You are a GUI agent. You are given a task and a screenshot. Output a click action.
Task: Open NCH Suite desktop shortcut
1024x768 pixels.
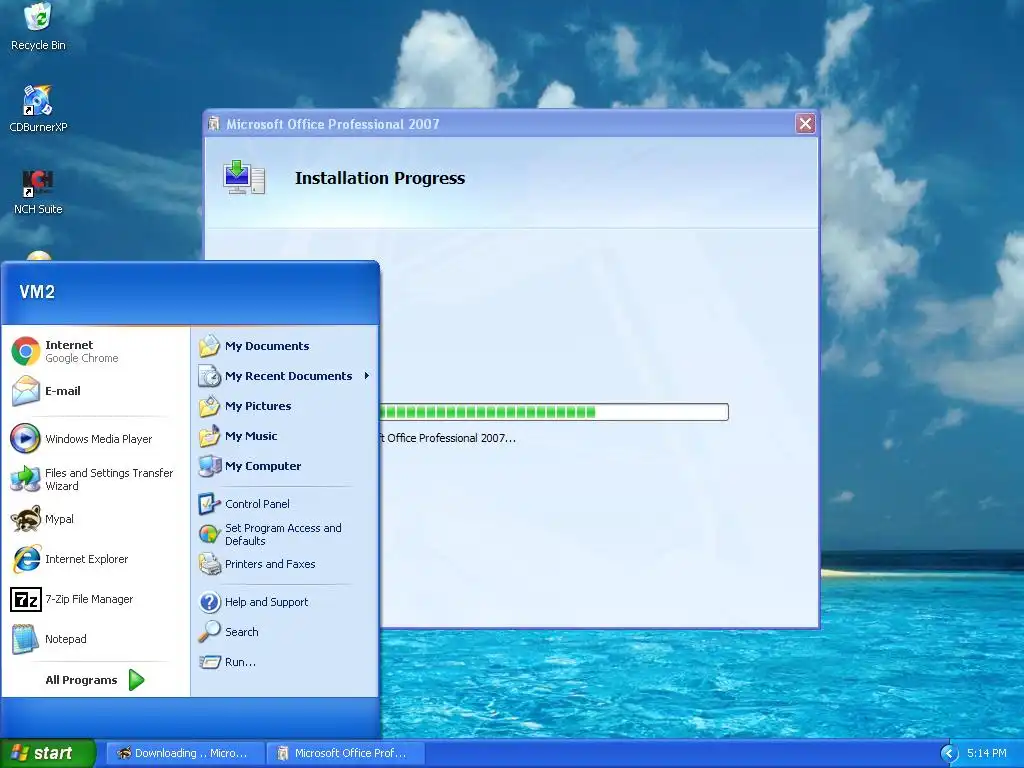[x=38, y=191]
